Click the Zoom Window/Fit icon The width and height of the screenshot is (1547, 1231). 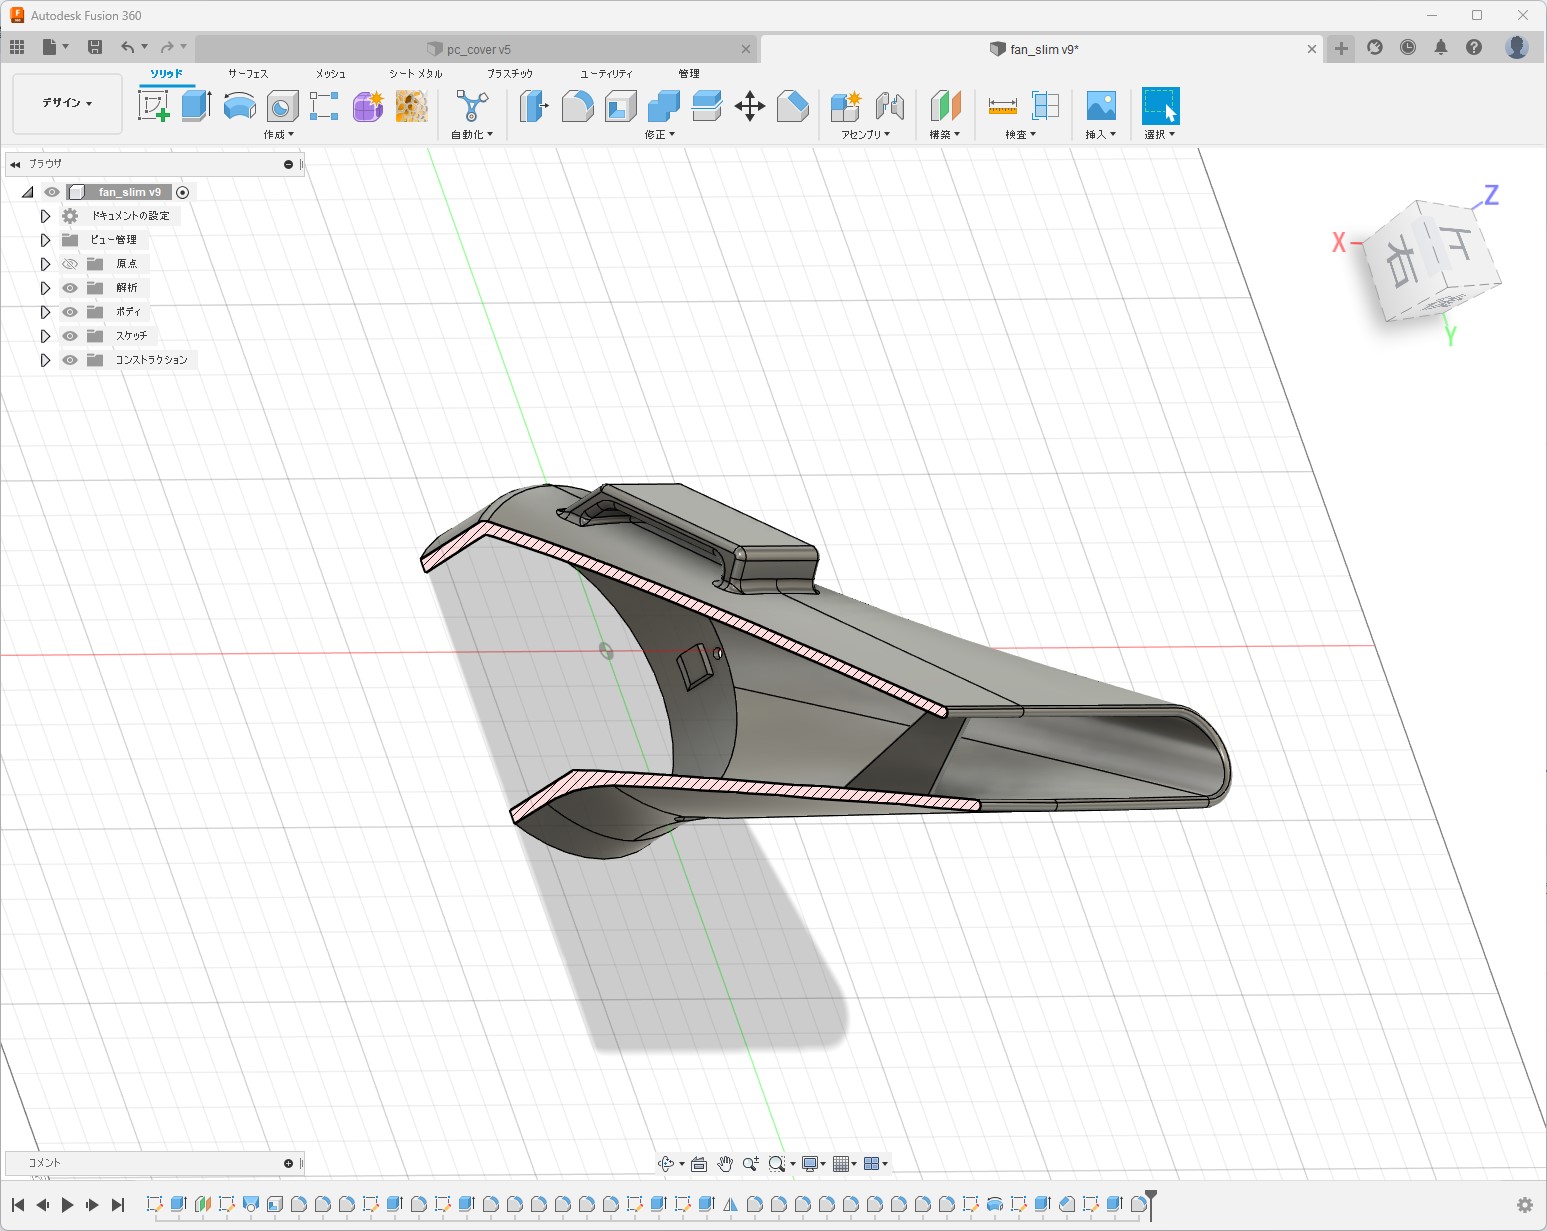pyautogui.click(x=776, y=1163)
